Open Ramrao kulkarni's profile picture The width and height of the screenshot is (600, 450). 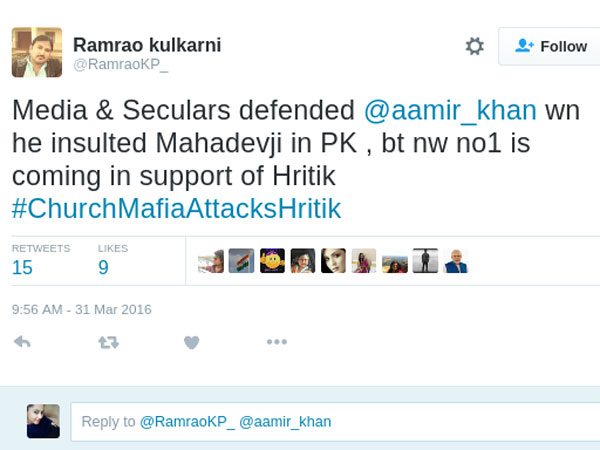click(37, 52)
